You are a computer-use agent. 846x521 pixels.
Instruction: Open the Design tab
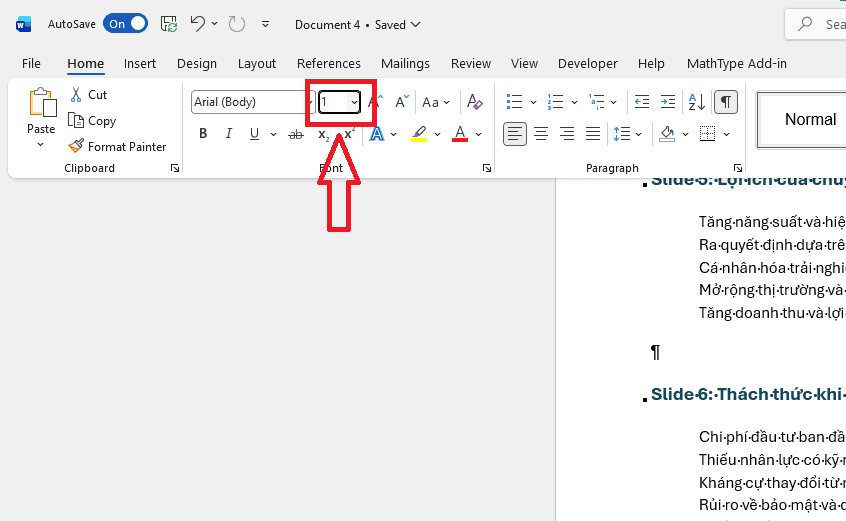point(197,64)
